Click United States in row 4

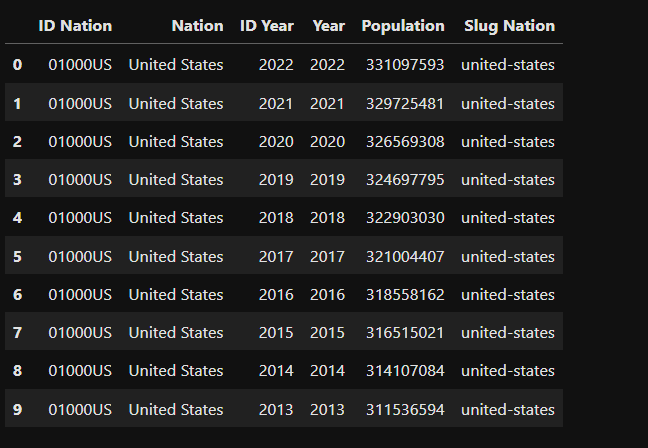tap(176, 218)
